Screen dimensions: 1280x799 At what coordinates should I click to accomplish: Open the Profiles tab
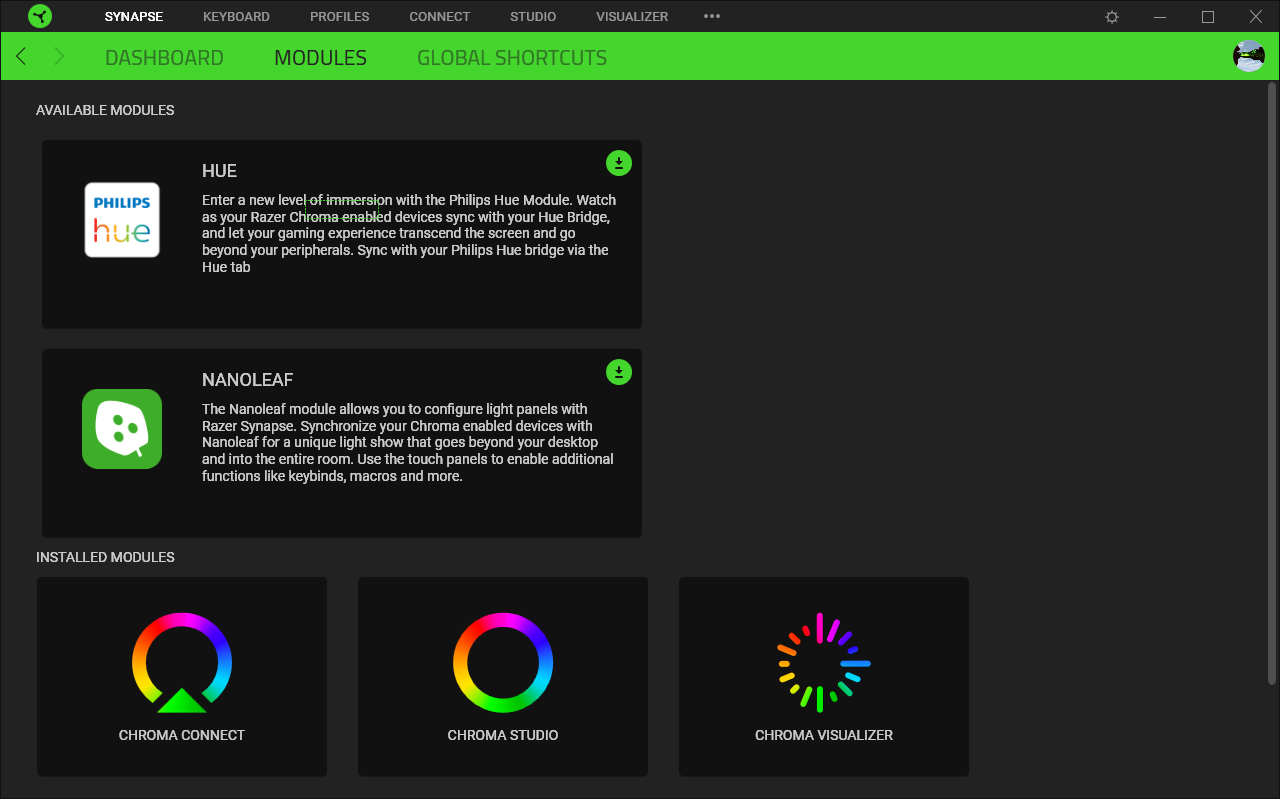click(339, 17)
